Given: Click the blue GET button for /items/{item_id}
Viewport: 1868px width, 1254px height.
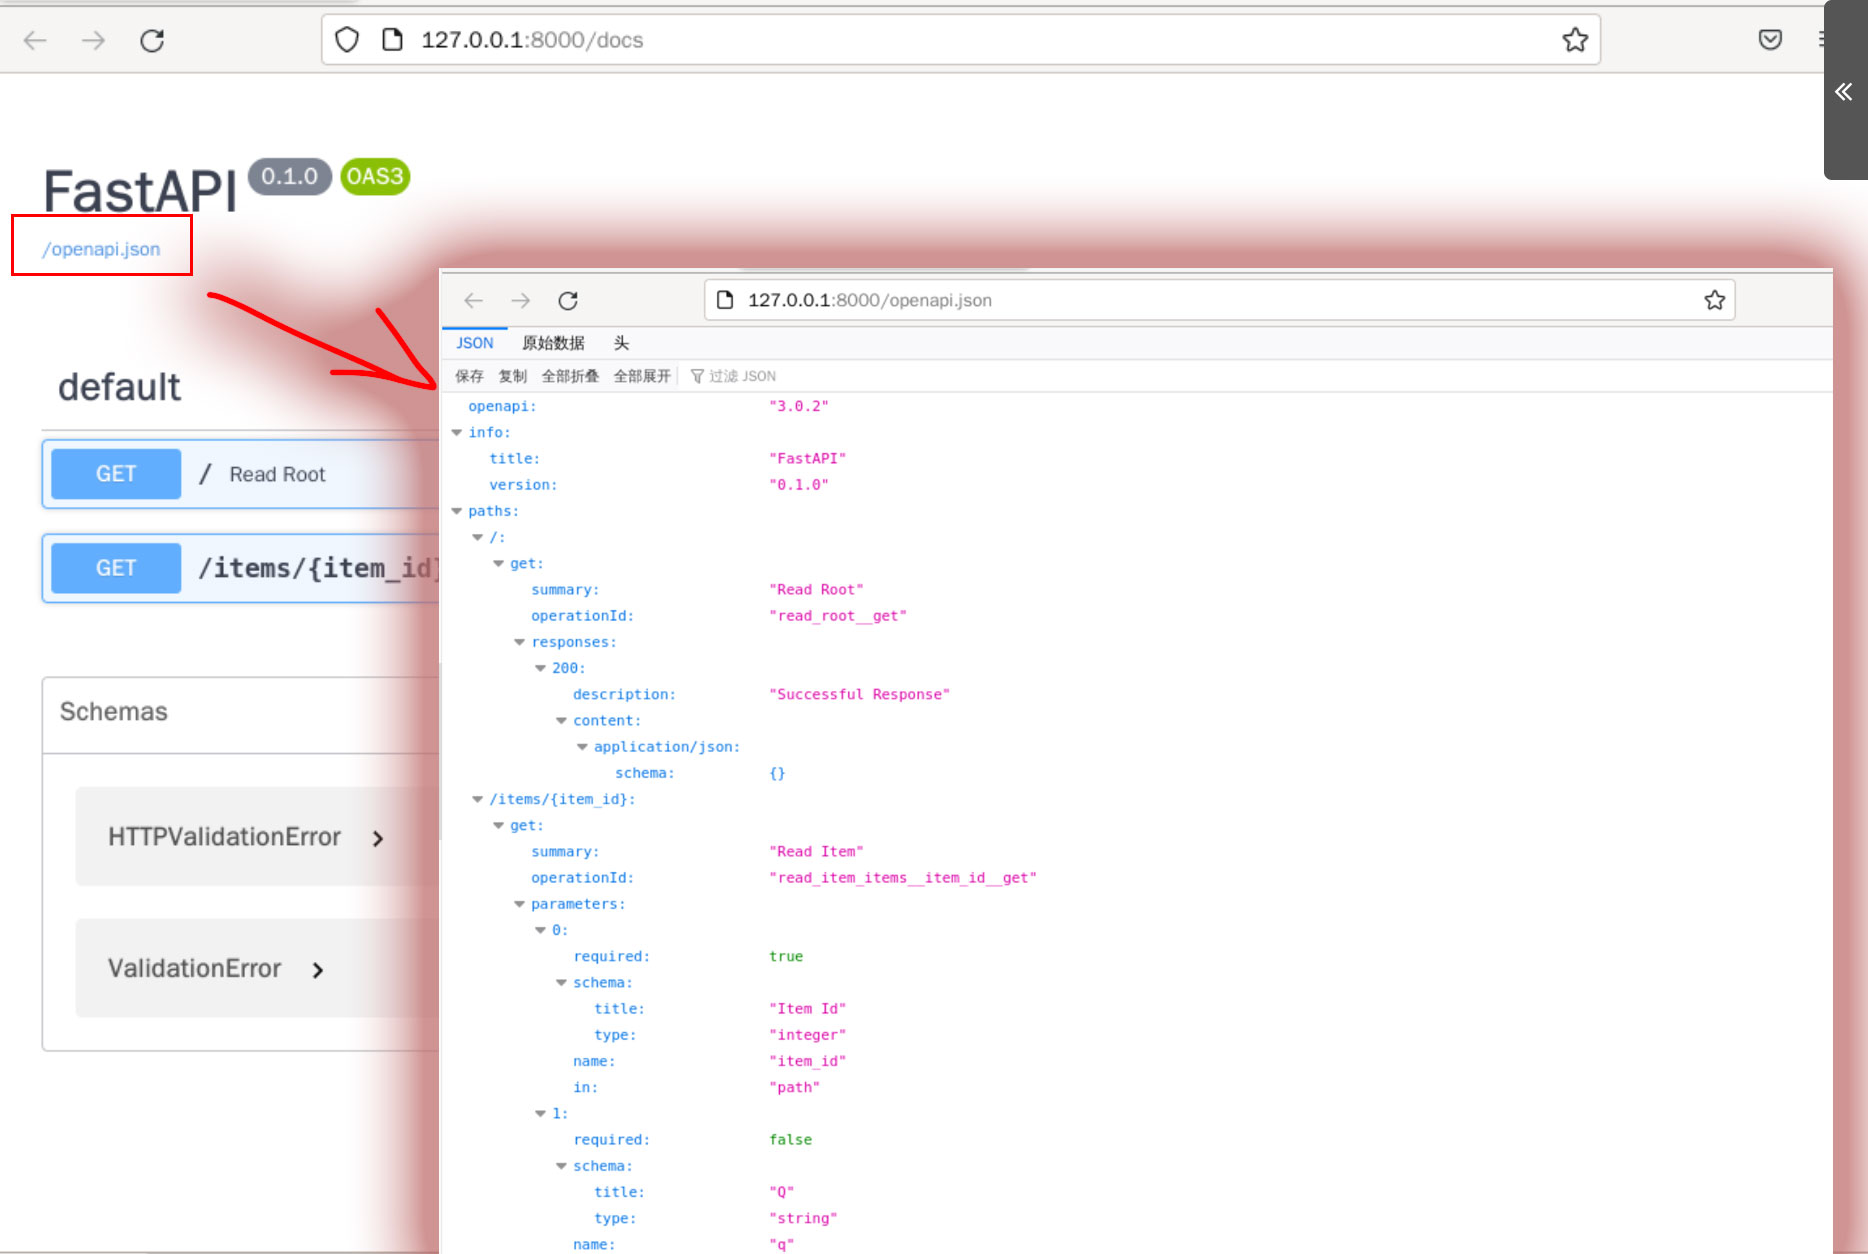Looking at the screenshot, I should (116, 568).
